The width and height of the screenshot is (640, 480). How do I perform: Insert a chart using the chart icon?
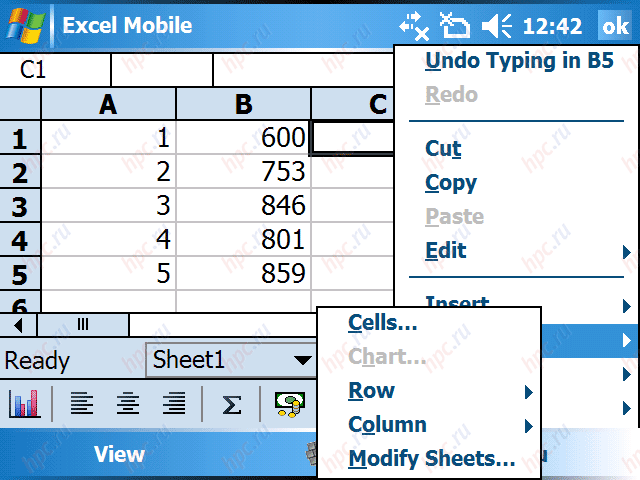click(x=24, y=404)
